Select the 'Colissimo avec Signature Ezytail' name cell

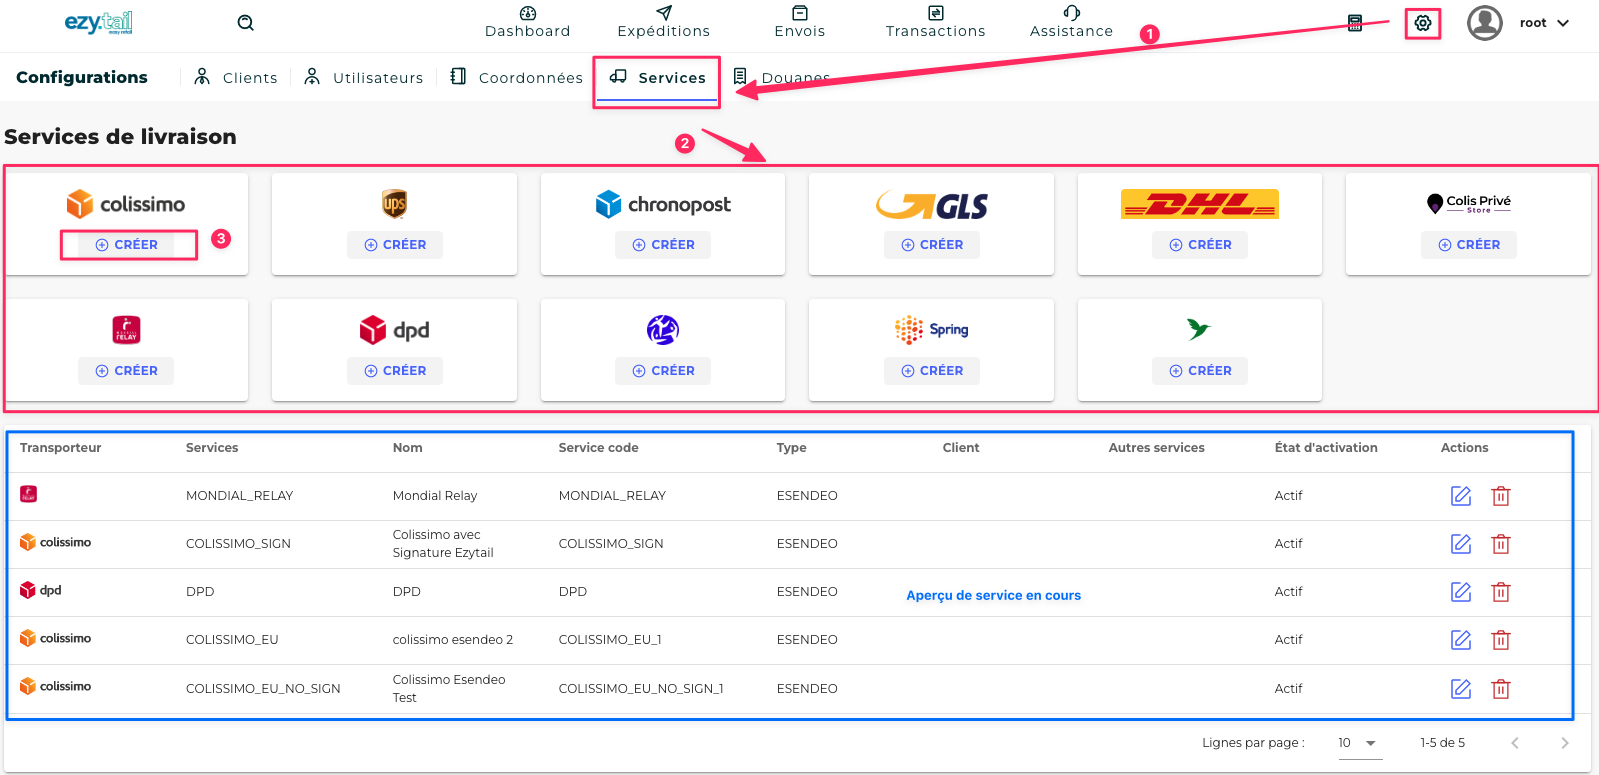(x=443, y=544)
